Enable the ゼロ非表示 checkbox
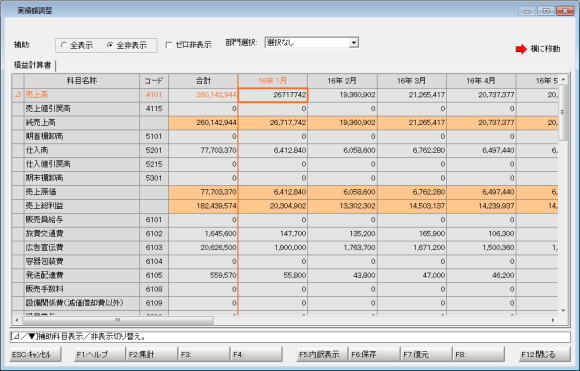Screen dimensions: 580x371 tap(169, 45)
